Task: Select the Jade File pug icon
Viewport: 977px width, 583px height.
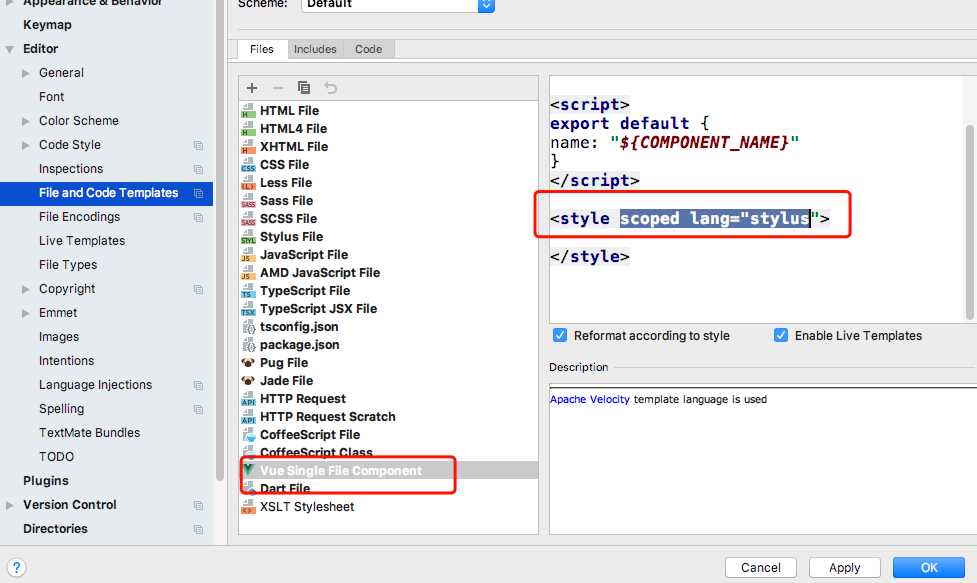Action: (x=248, y=381)
